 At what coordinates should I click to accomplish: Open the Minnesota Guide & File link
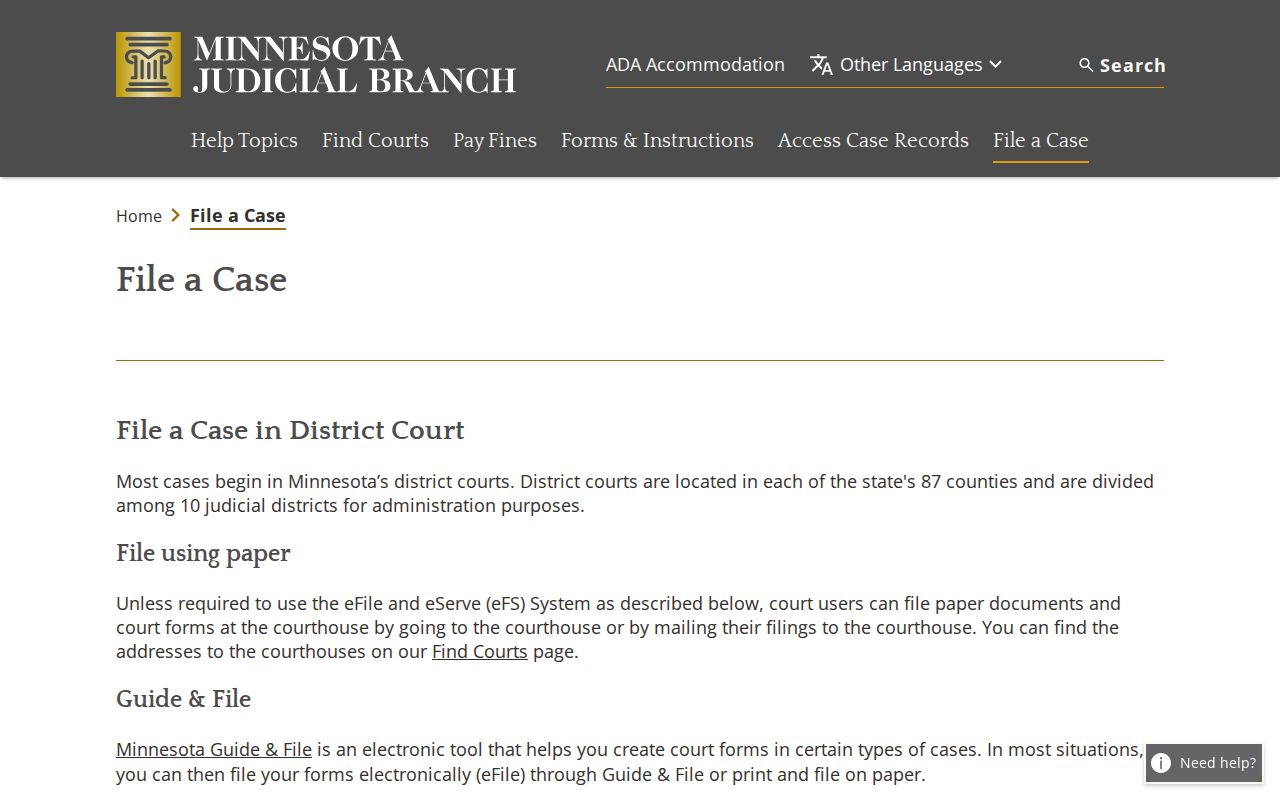click(x=214, y=750)
